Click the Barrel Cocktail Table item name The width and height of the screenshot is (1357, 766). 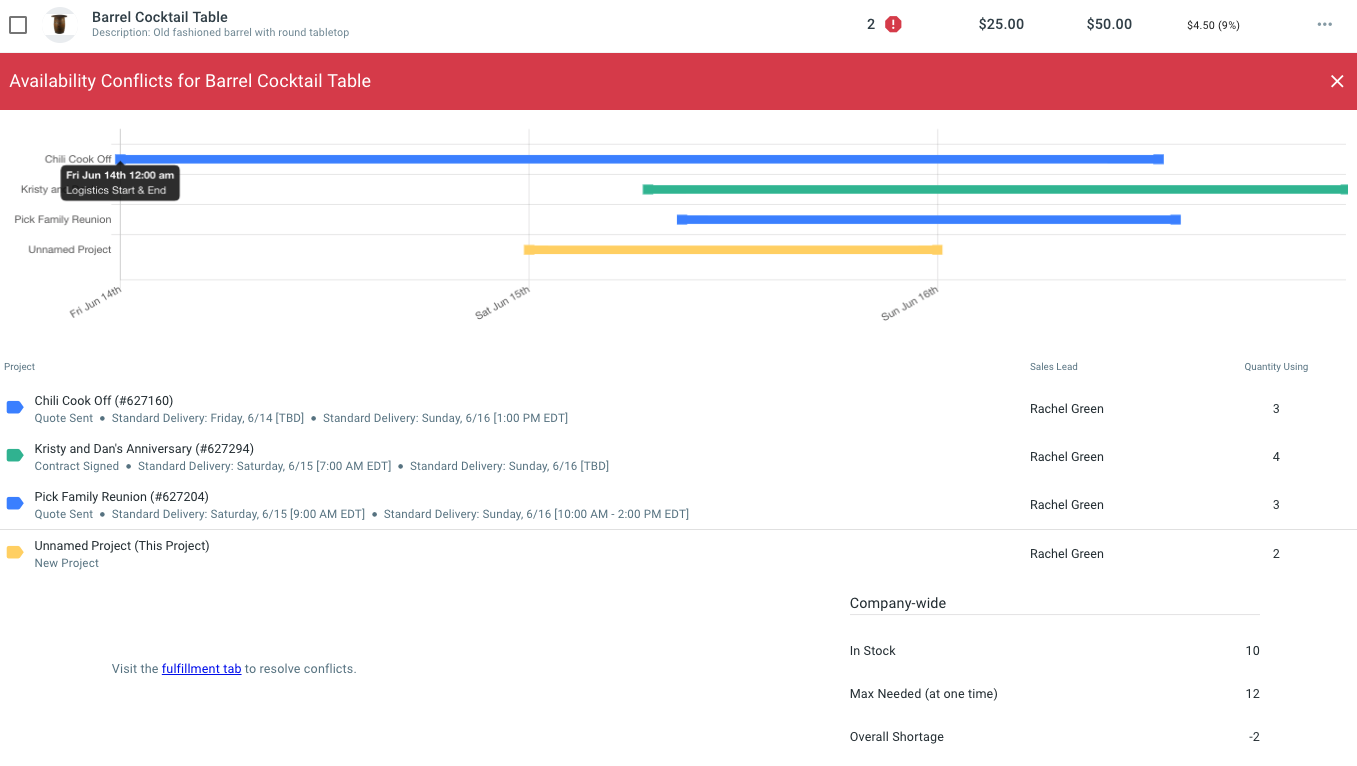pyautogui.click(x=160, y=17)
